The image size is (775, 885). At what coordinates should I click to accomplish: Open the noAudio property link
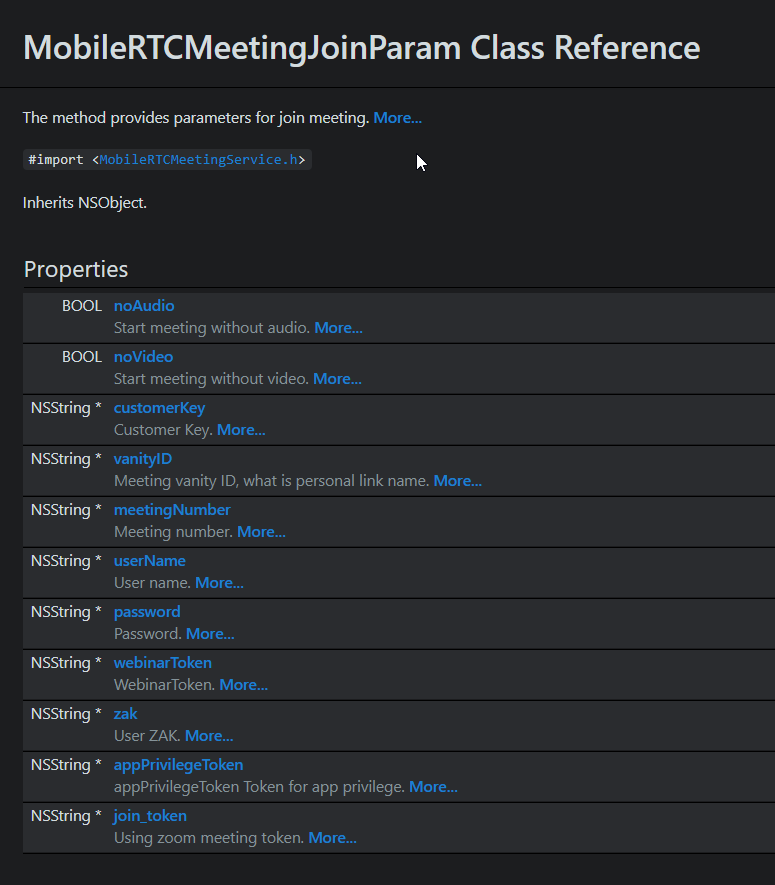coord(144,306)
